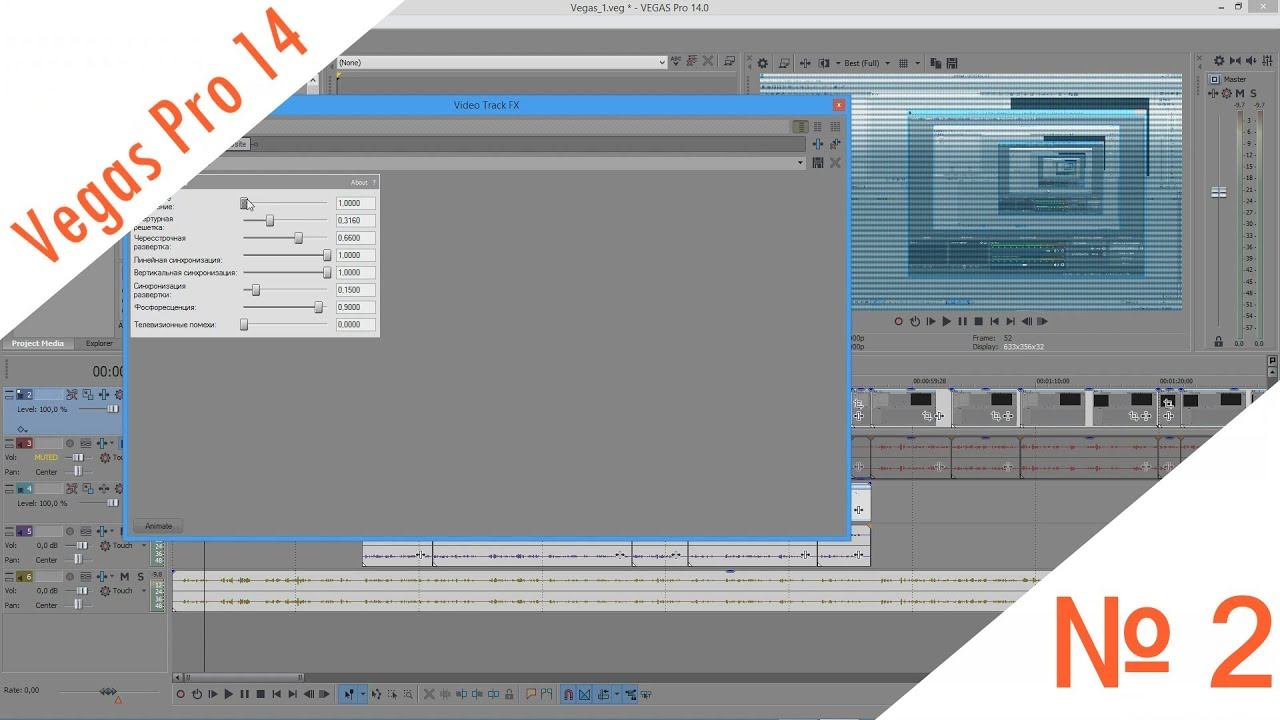Insert a marker with the marker icon
Image resolution: width=1280 pixels, height=720 pixels.
[x=531, y=694]
